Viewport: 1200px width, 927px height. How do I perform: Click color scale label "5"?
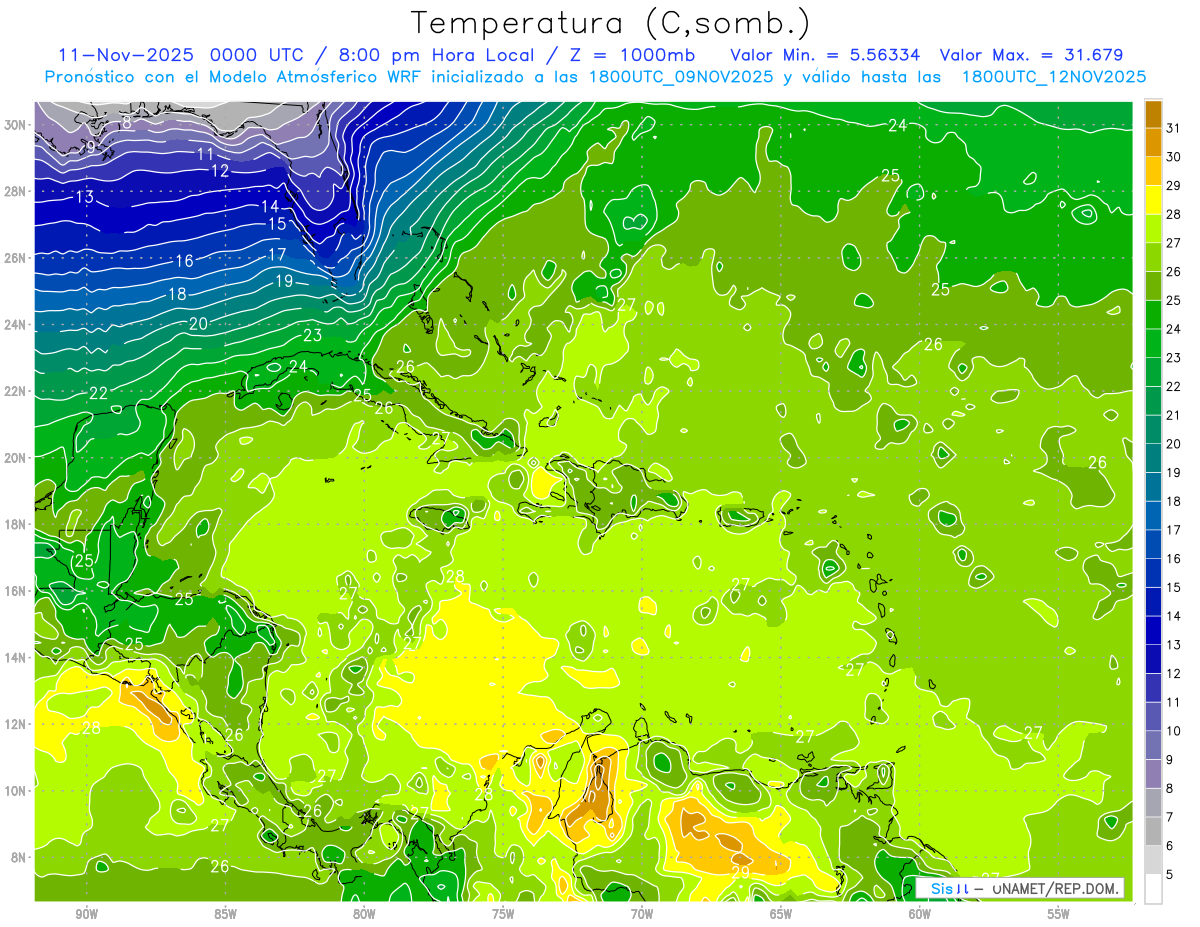point(1170,874)
